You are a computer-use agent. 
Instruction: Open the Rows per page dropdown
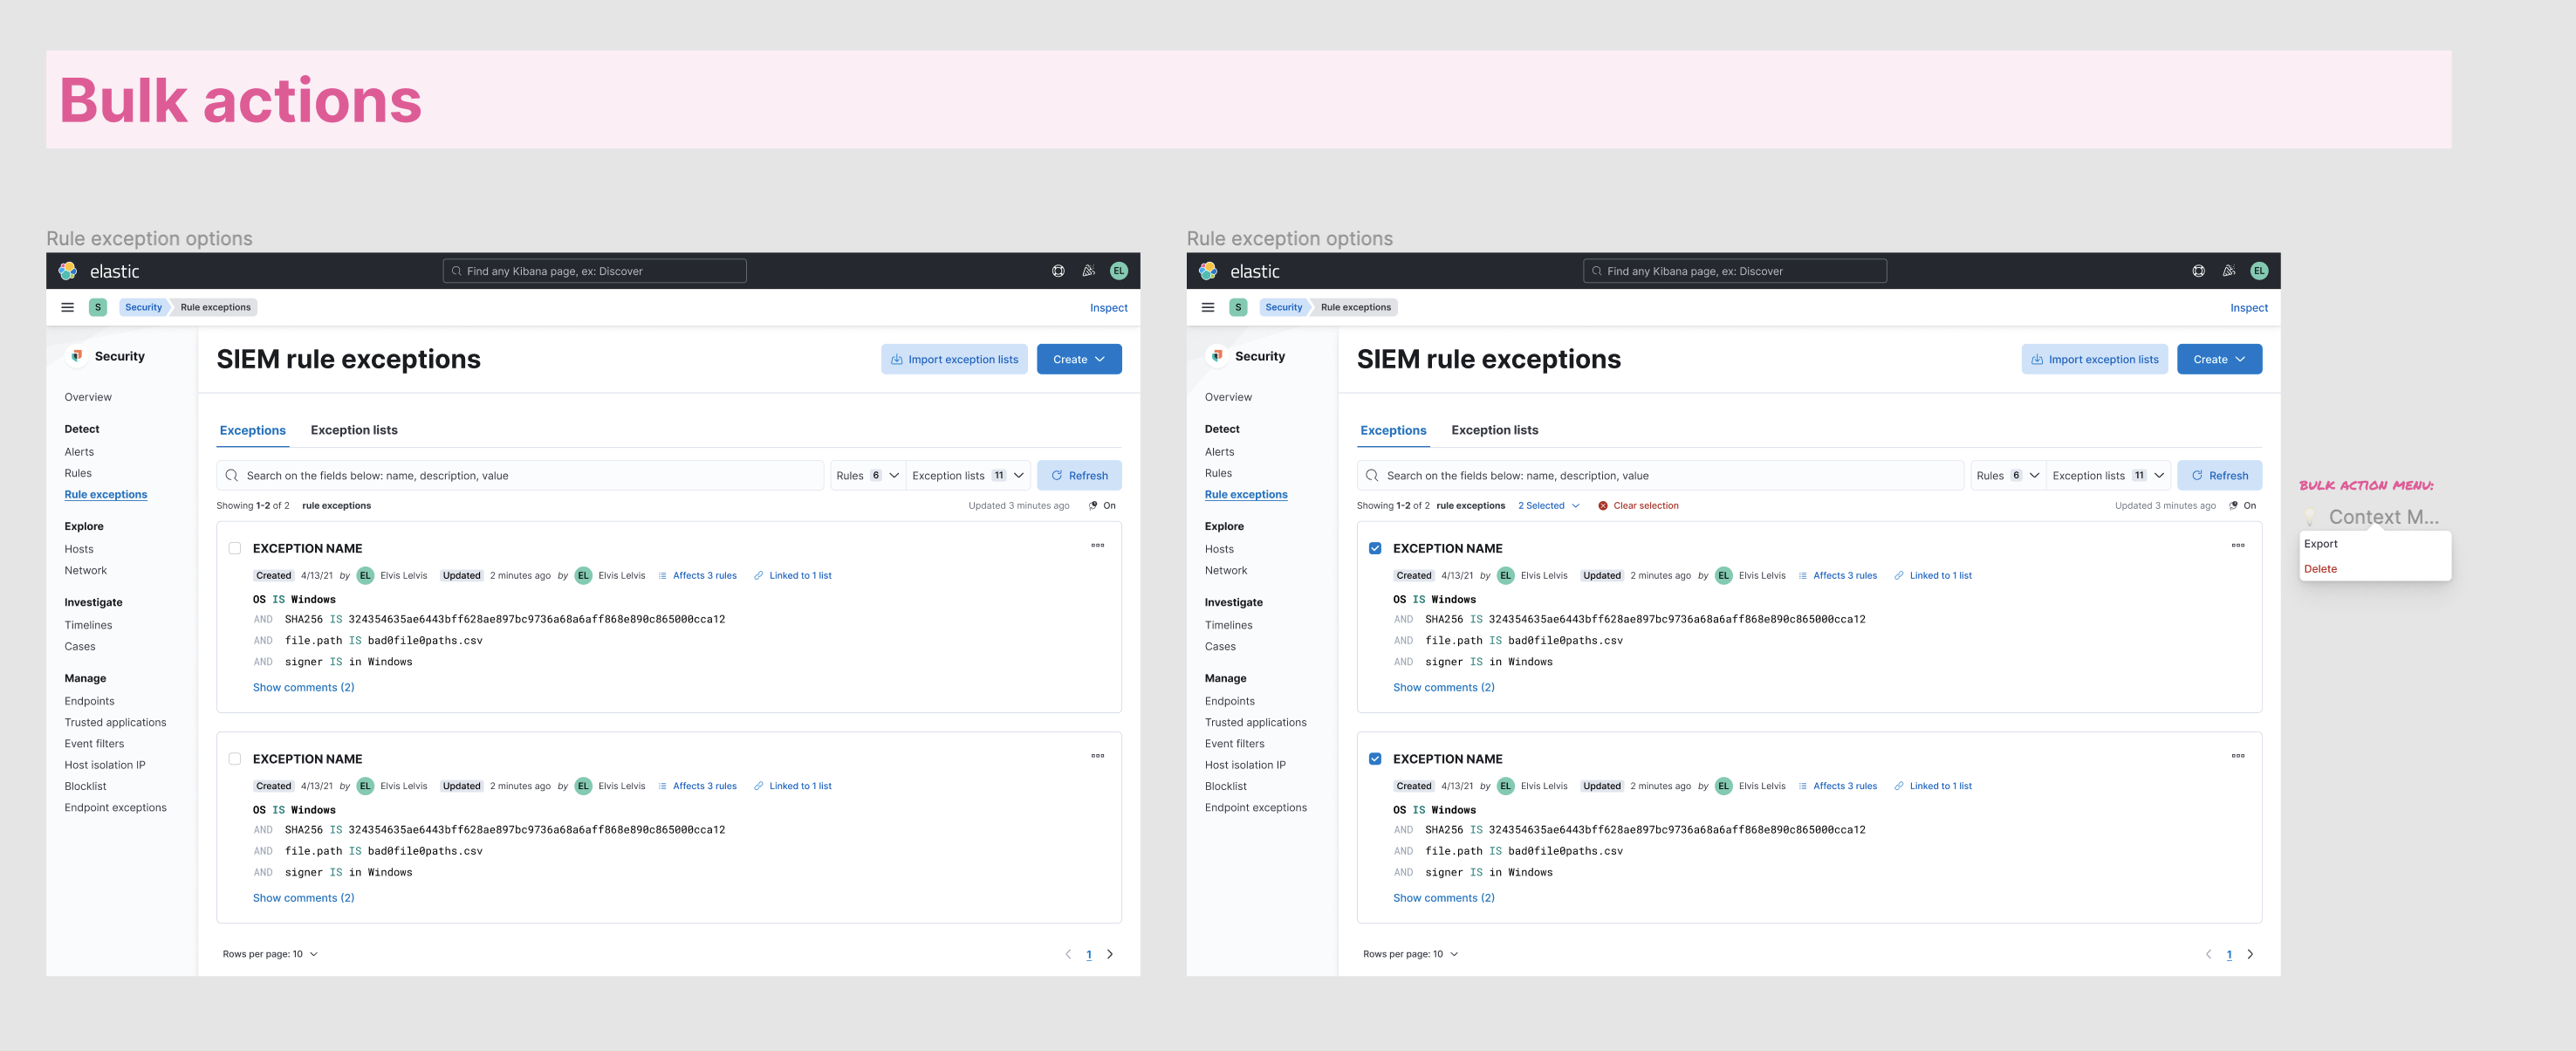pos(270,953)
